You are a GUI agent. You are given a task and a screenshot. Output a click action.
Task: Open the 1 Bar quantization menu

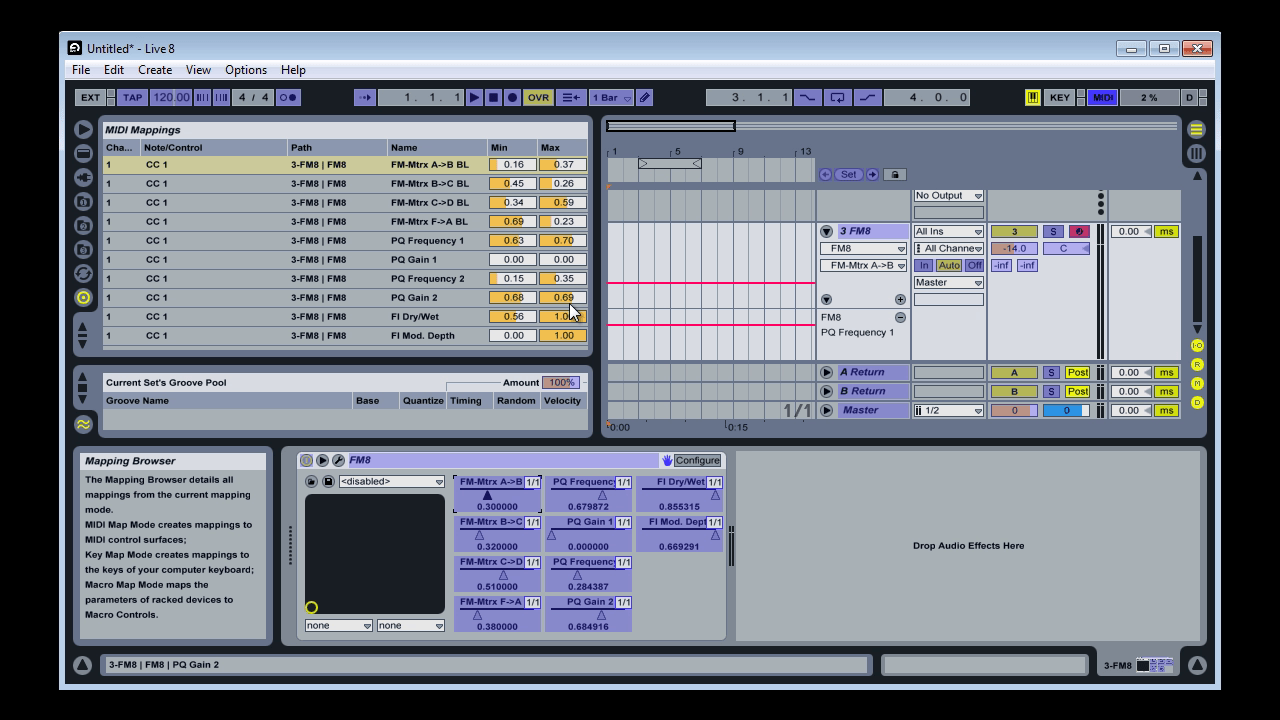(611, 97)
